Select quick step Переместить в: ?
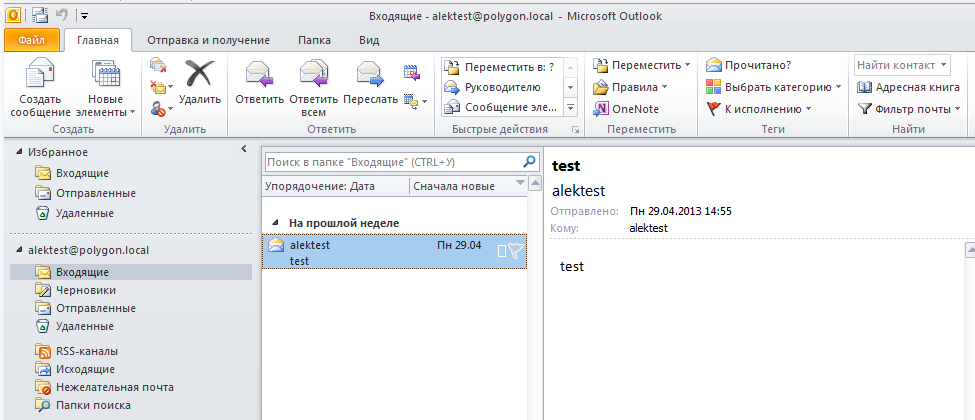 point(502,67)
